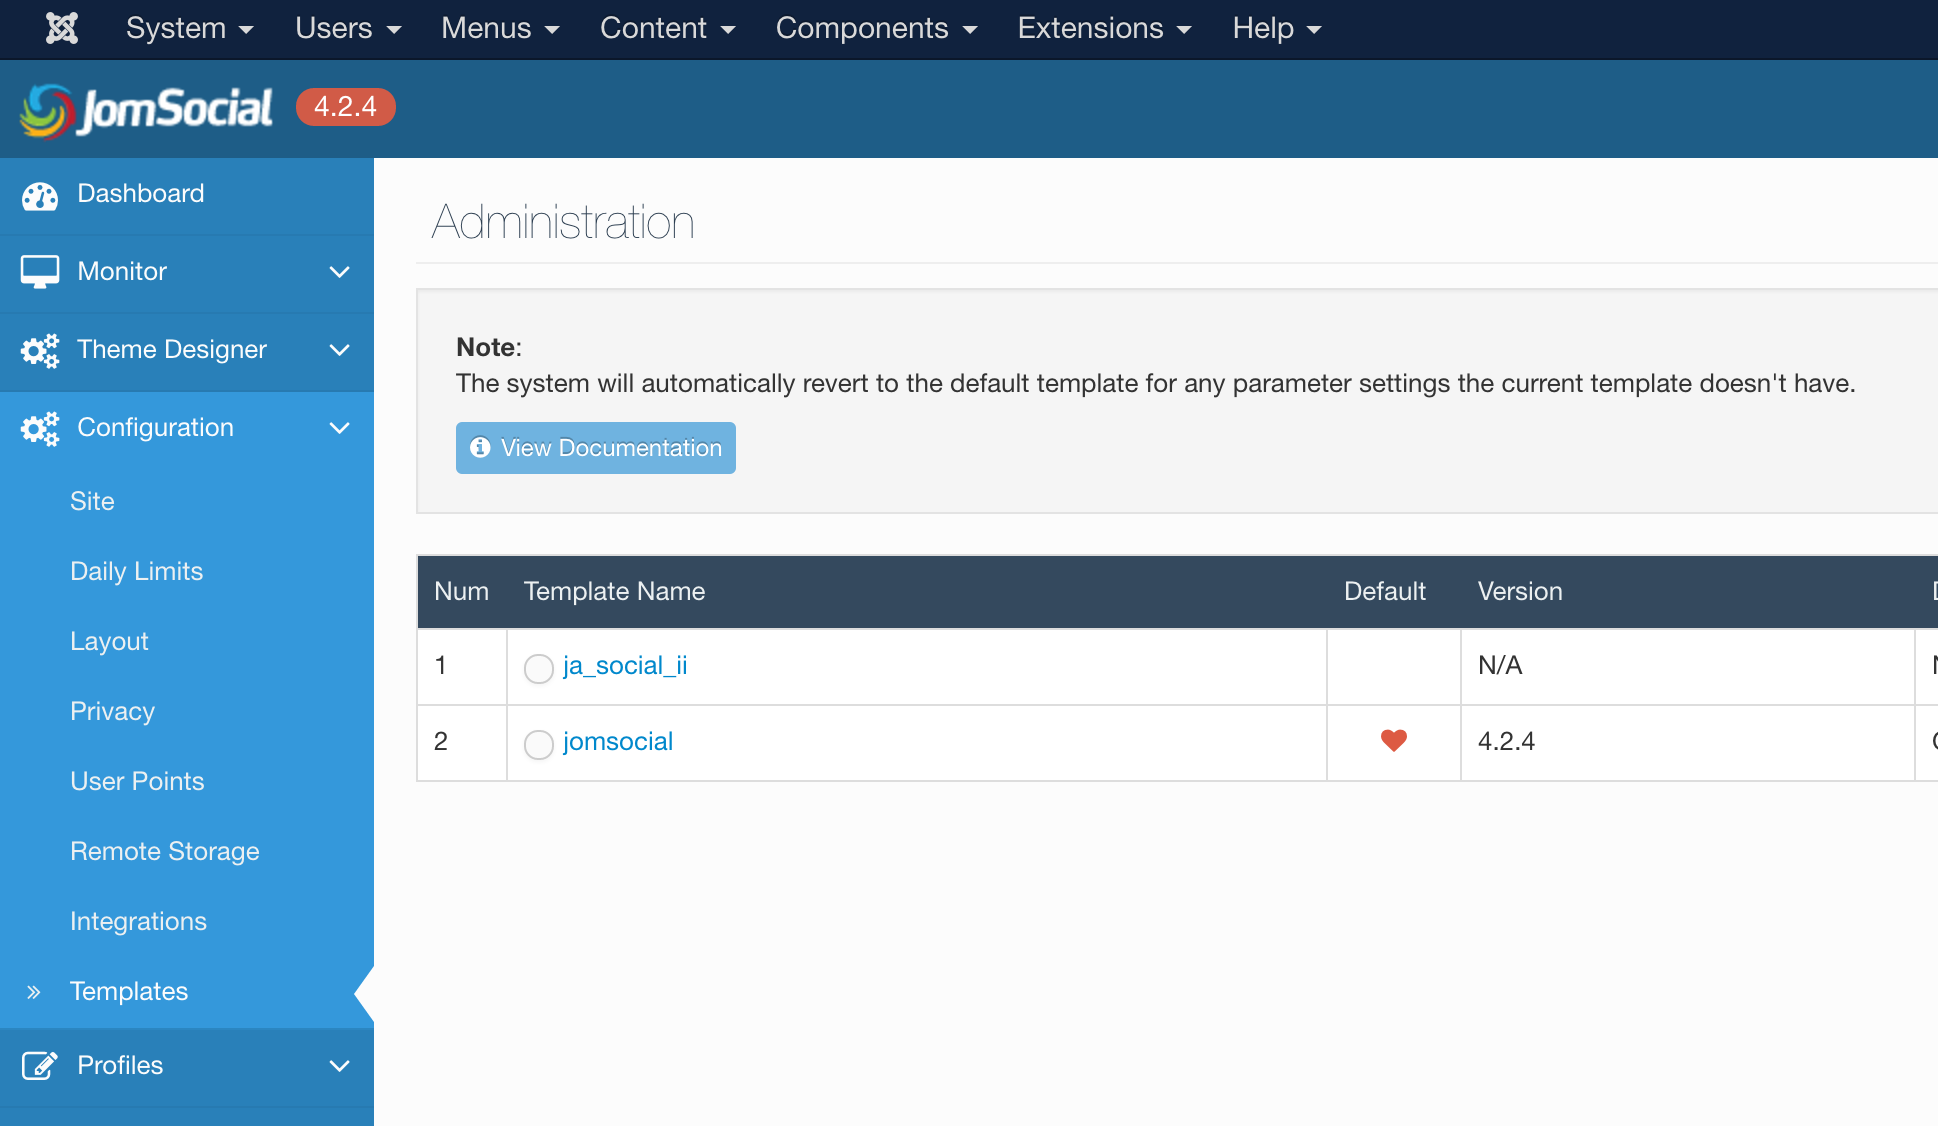Open the Layout configuration page
Screen dimensions: 1938x1126
109,641
